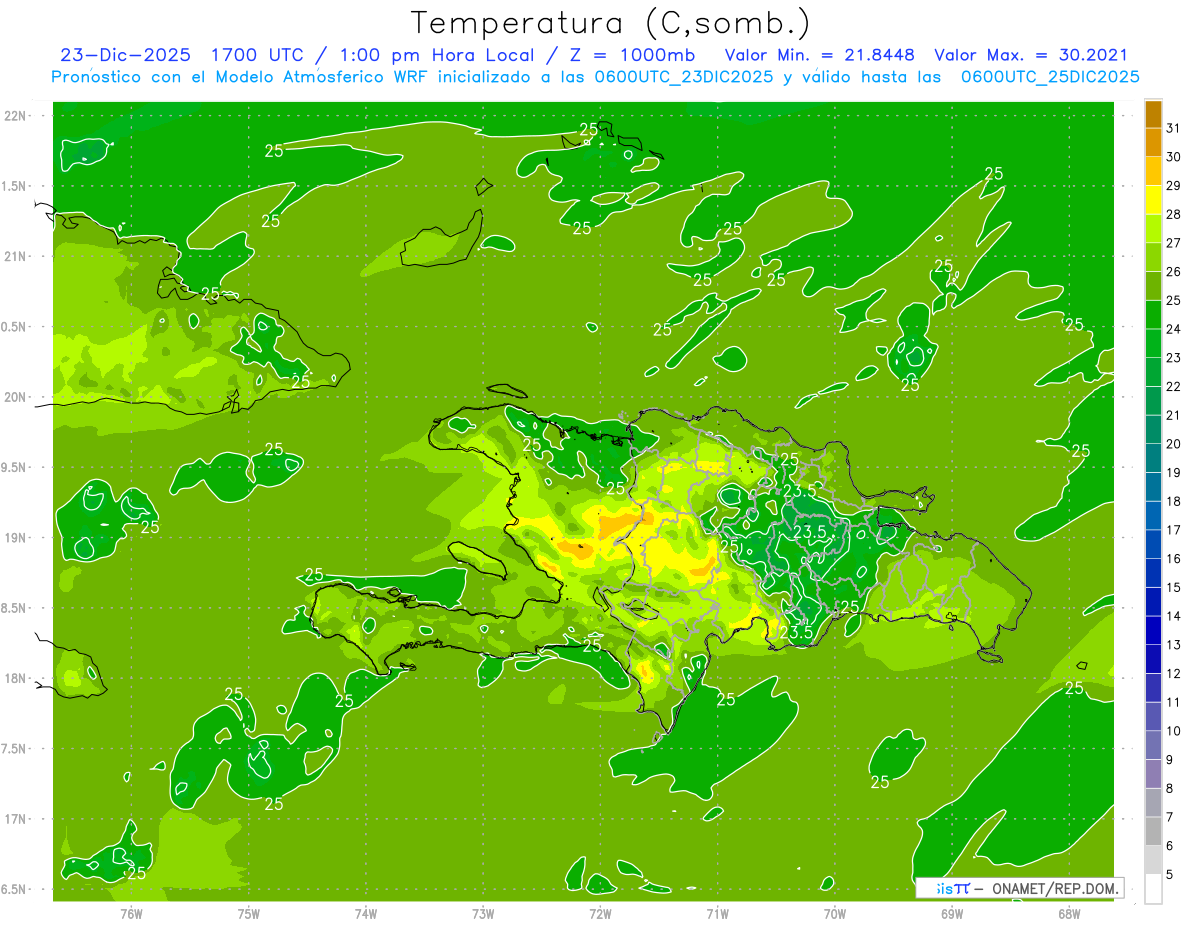Image resolution: width=1200 pixels, height=927 pixels.
Task: Click the colorbar label 5
Action: [x=1169, y=875]
